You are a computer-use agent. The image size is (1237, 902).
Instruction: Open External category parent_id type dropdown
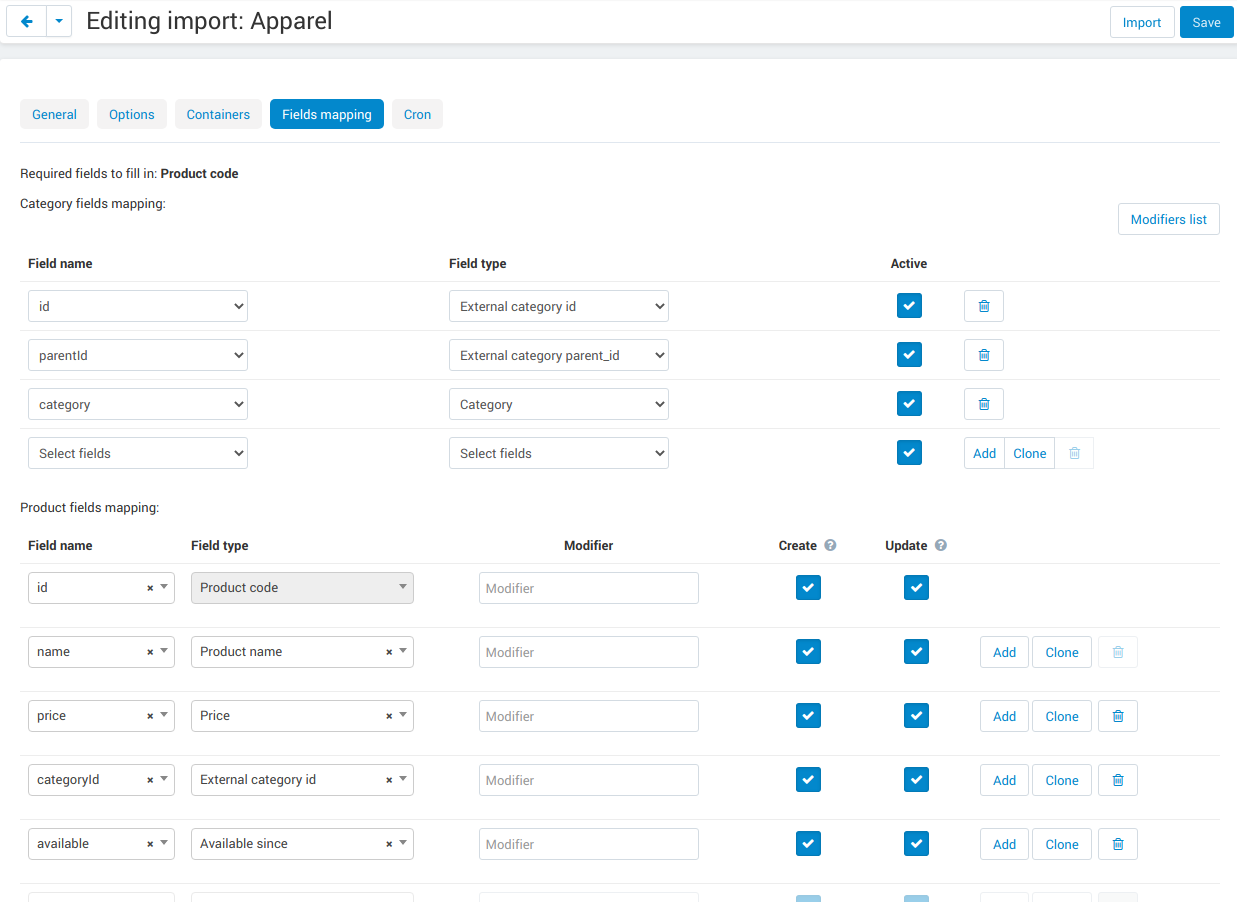tap(559, 355)
